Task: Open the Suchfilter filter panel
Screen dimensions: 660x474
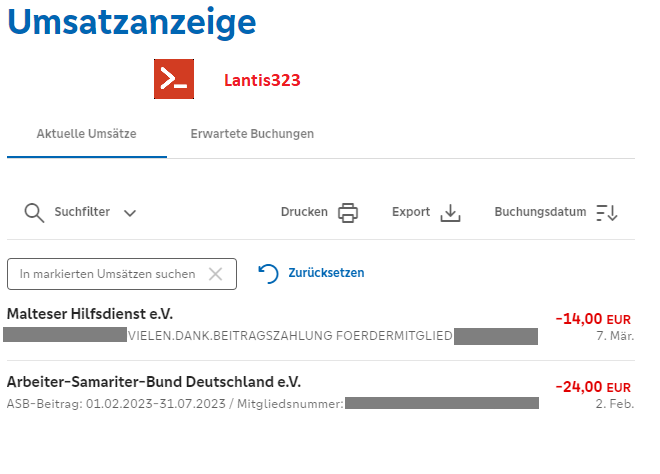Action: coord(82,212)
